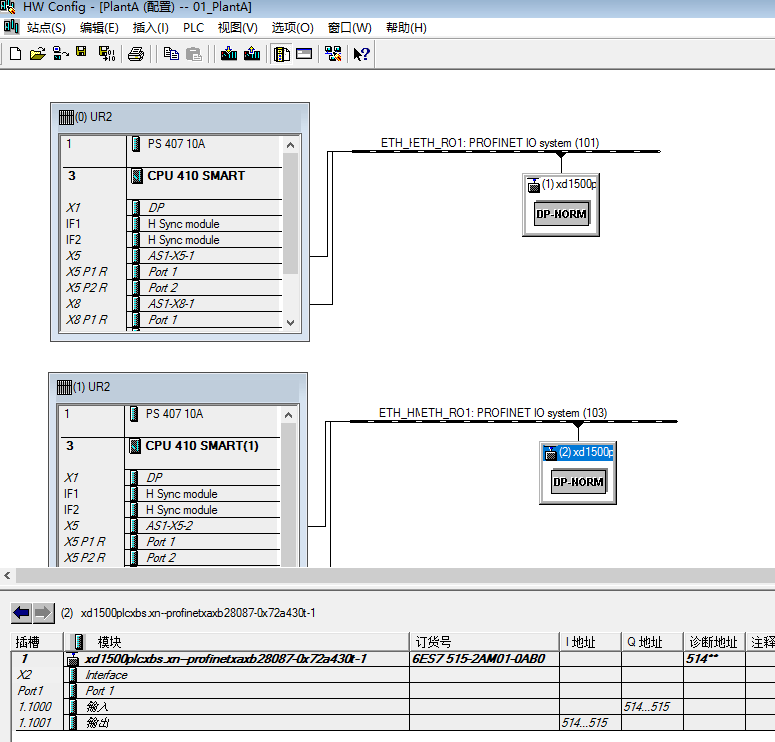
Task: Click the Print toolbar icon
Action: pyautogui.click(x=136, y=54)
